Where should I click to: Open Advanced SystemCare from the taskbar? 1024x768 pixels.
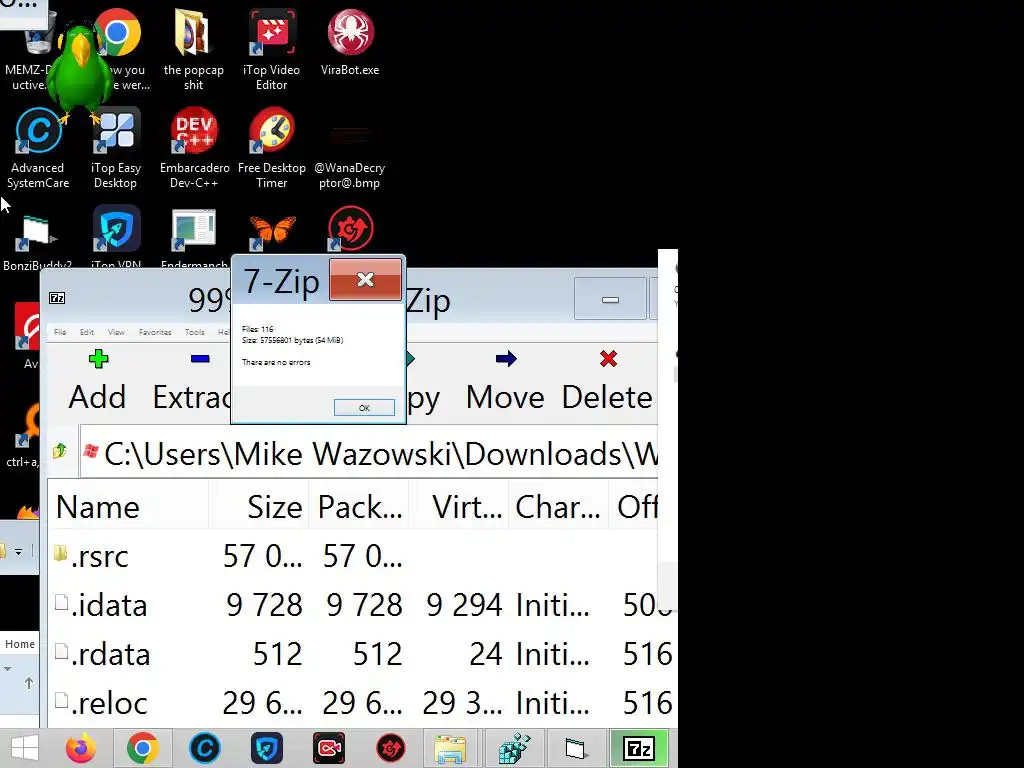click(204, 748)
